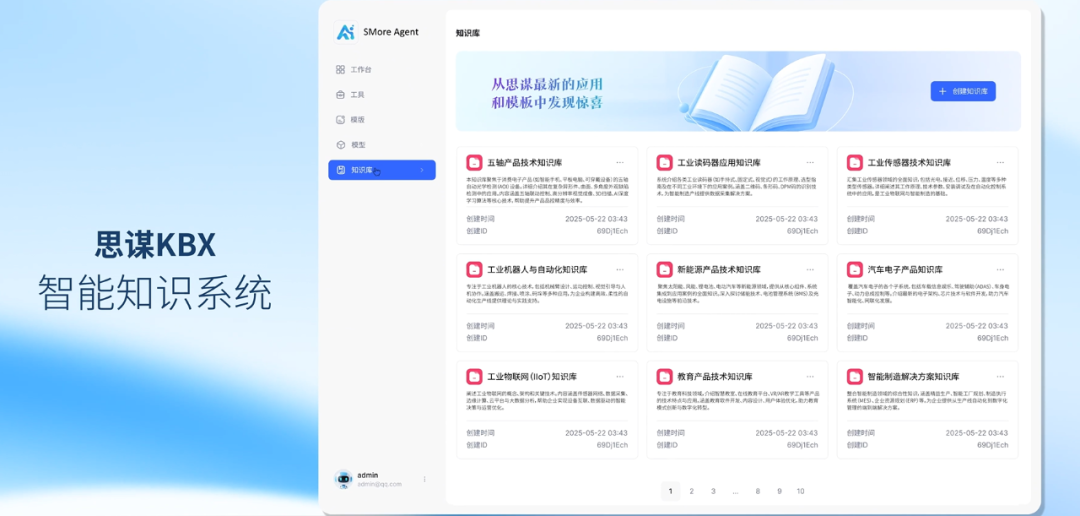1080x516 pixels.
Task: Open the more options menu for 工业读码器应用知识库
Action: click(810, 163)
